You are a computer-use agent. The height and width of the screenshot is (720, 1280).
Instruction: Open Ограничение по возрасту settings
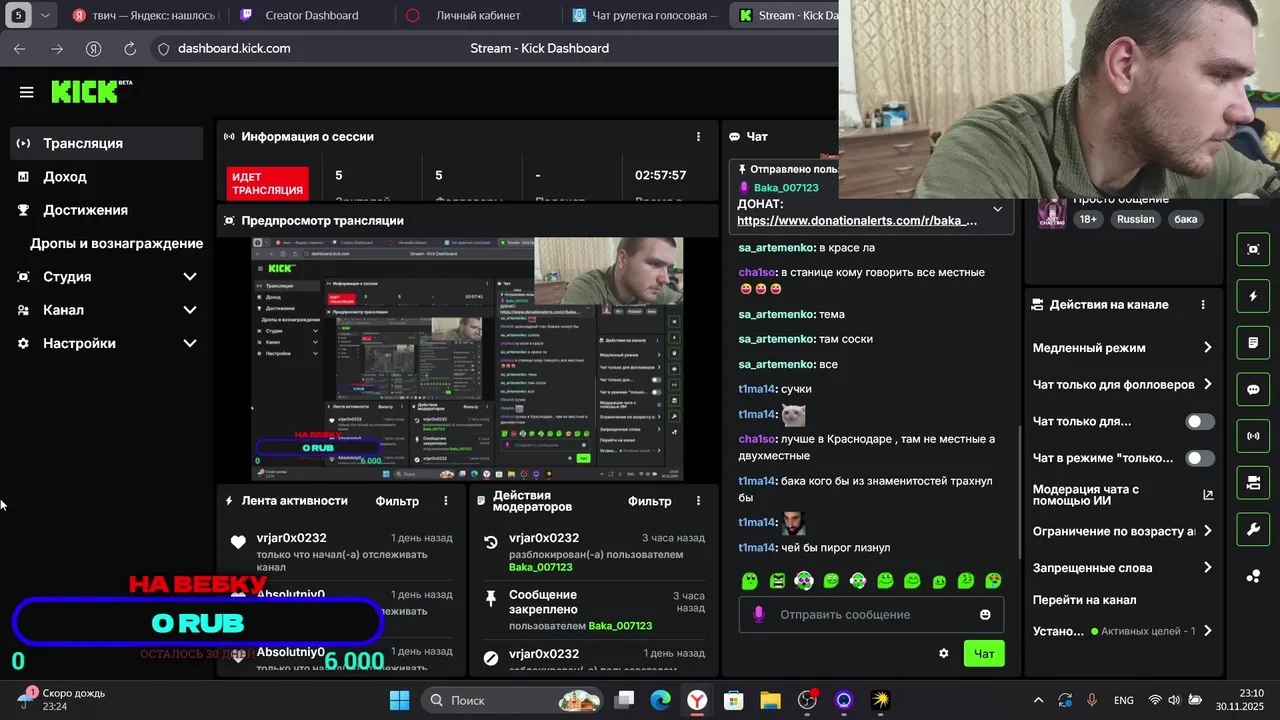(x=1123, y=531)
